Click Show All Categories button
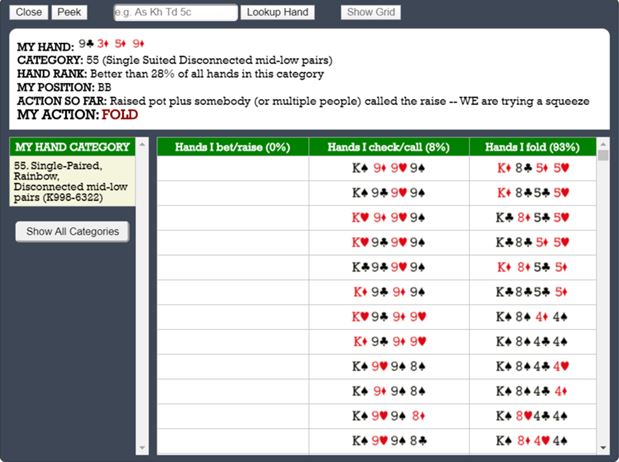619x462 pixels. (72, 231)
